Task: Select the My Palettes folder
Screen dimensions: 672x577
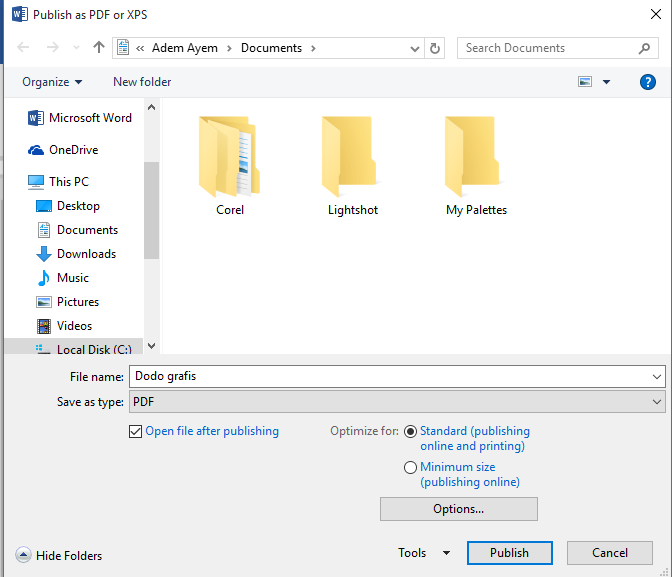Action: 476,165
